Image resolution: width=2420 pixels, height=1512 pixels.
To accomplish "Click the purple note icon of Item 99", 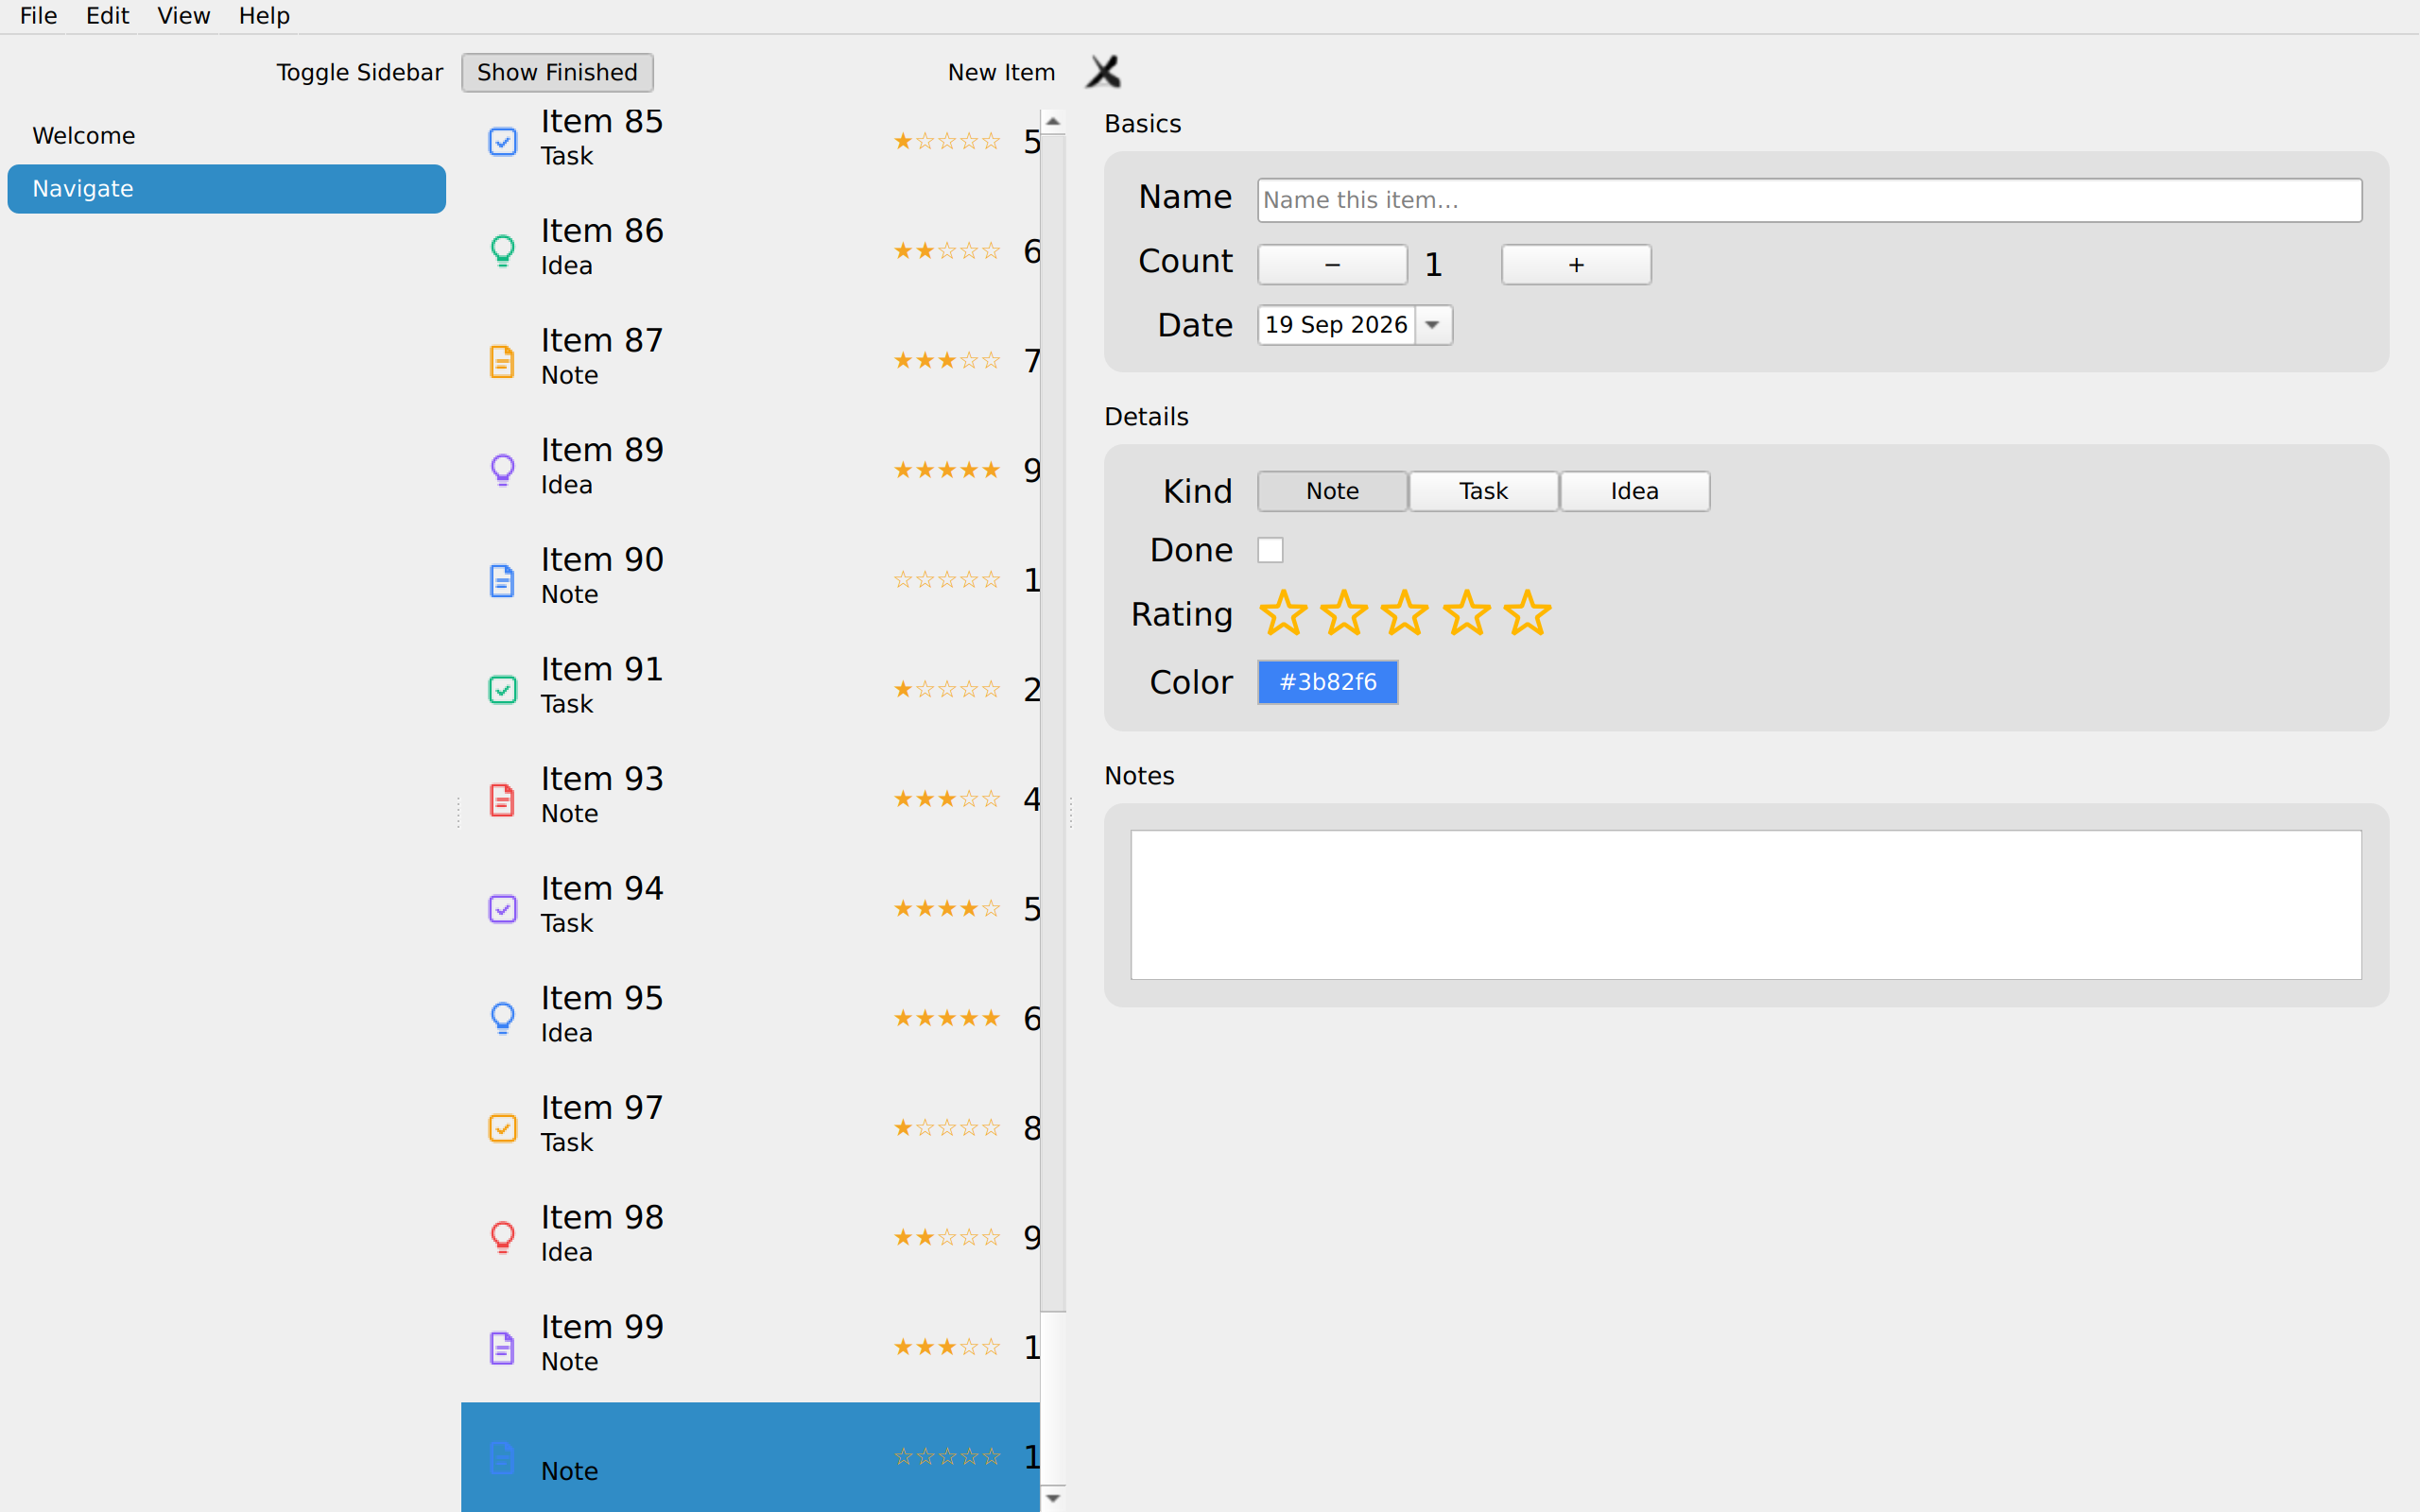I will [502, 1347].
